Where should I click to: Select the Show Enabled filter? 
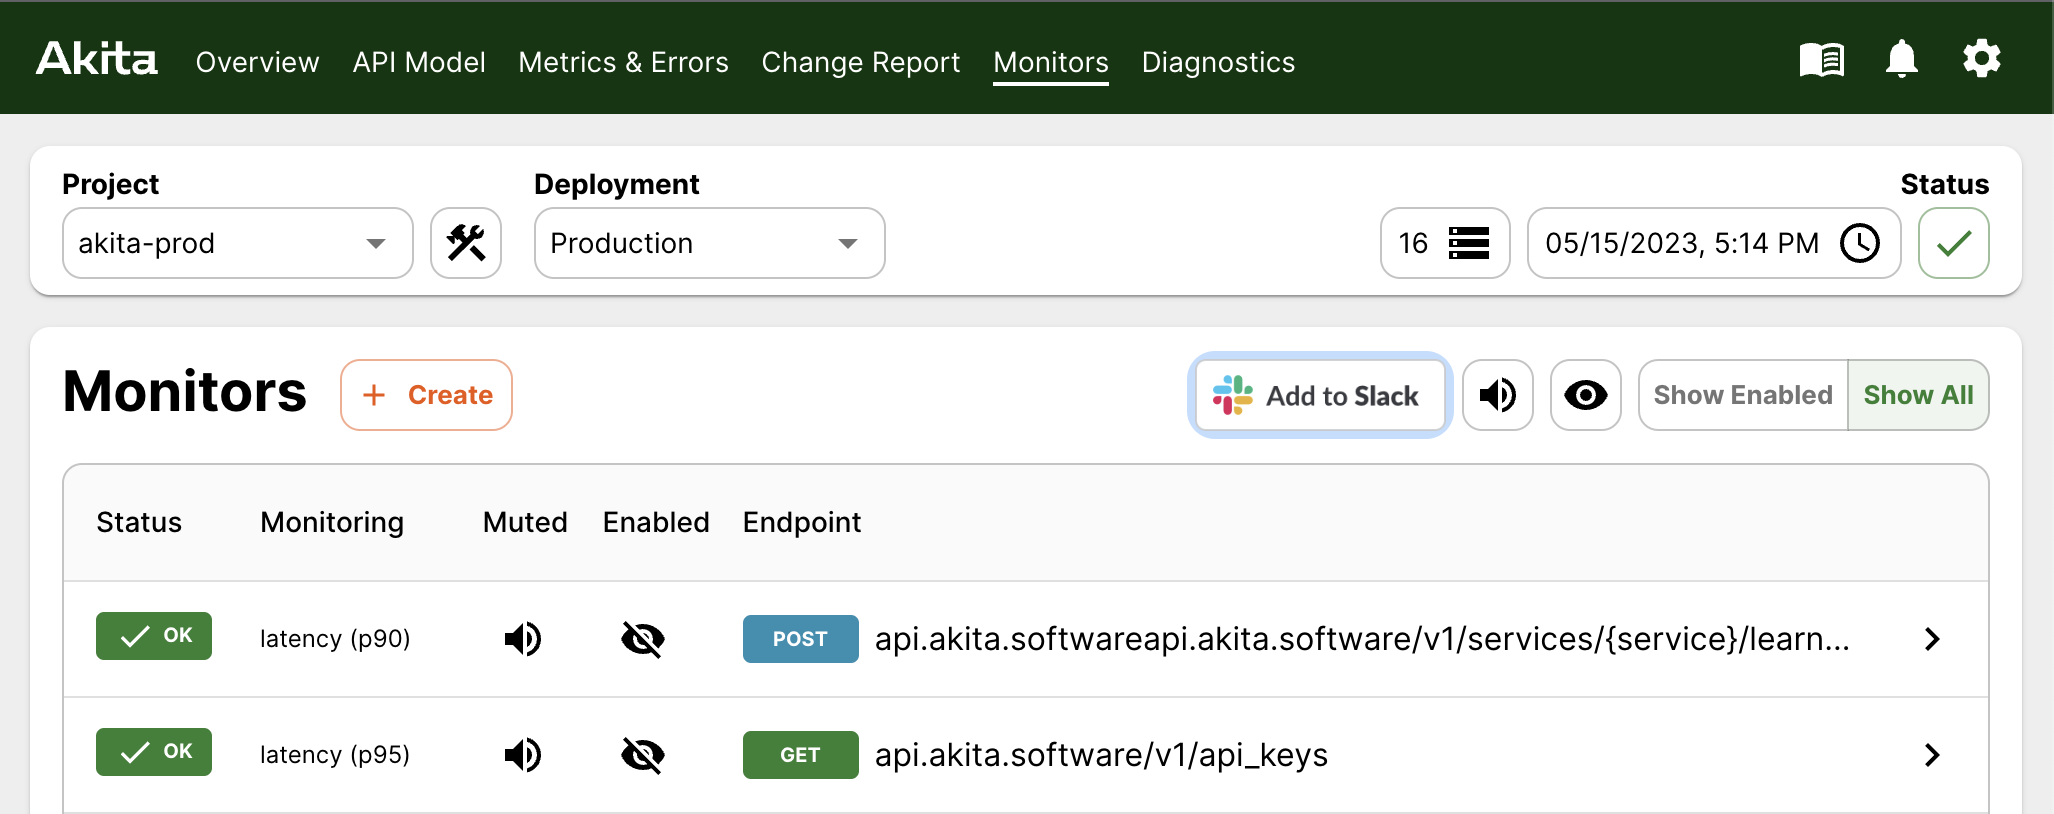coord(1742,395)
